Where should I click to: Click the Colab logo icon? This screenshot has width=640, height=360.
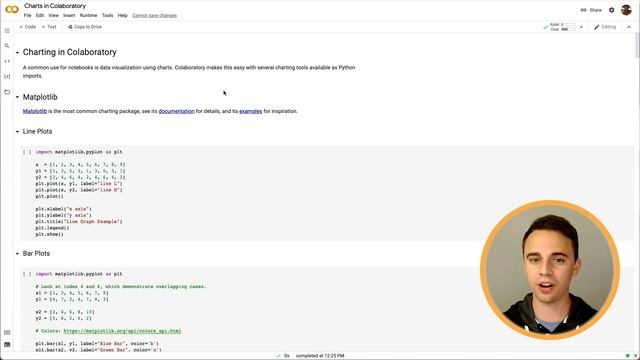click(x=12, y=9)
